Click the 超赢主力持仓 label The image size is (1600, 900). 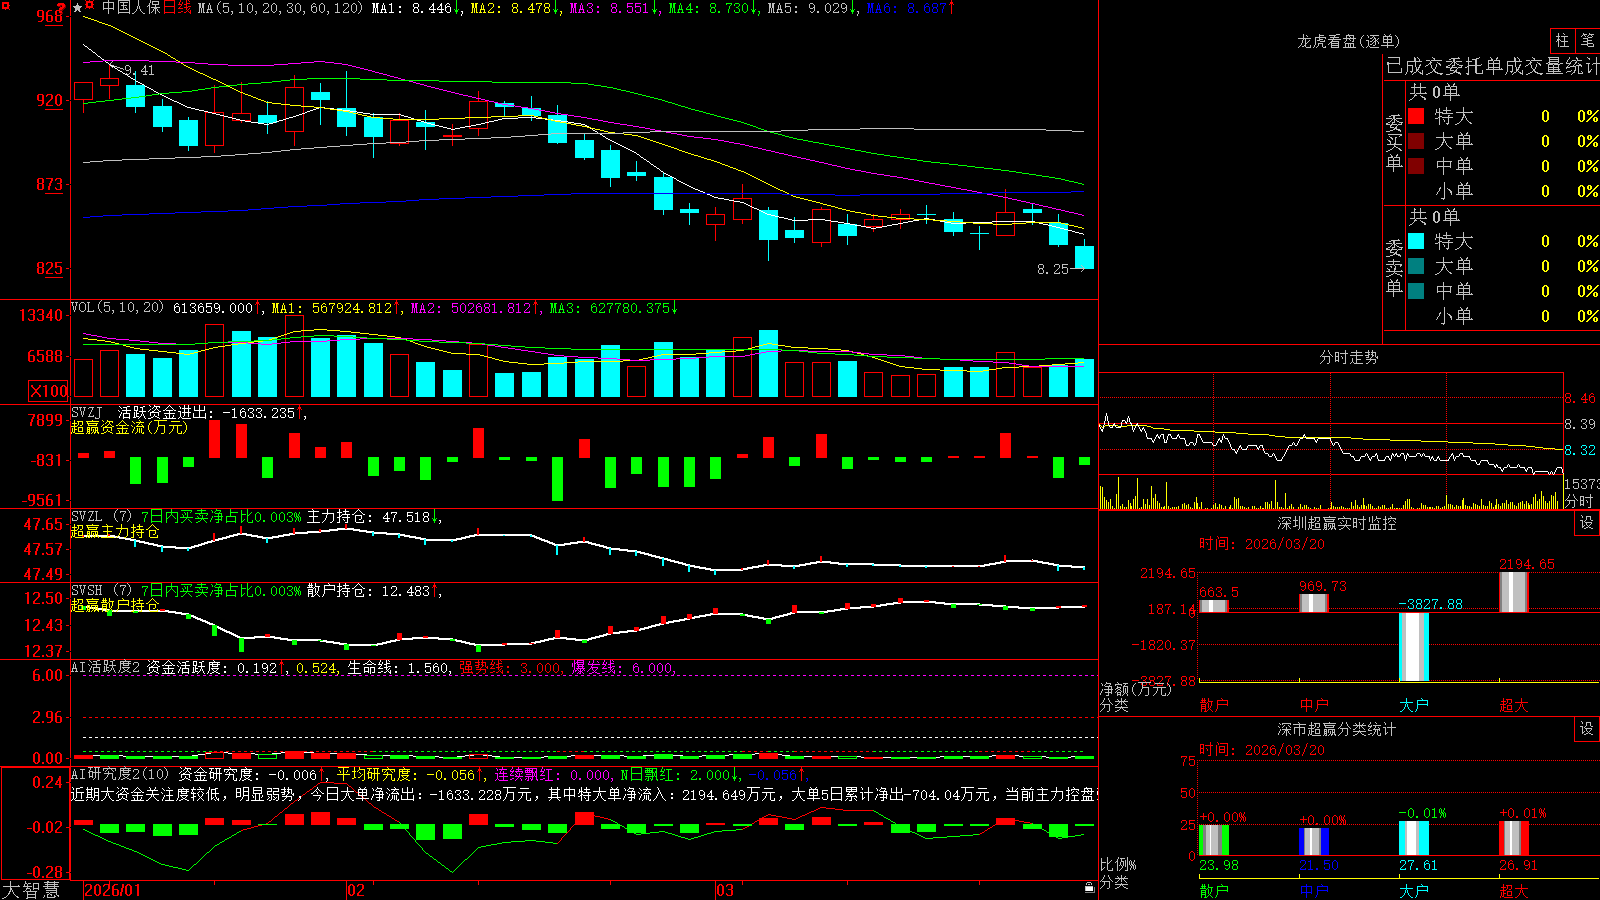tap(115, 531)
